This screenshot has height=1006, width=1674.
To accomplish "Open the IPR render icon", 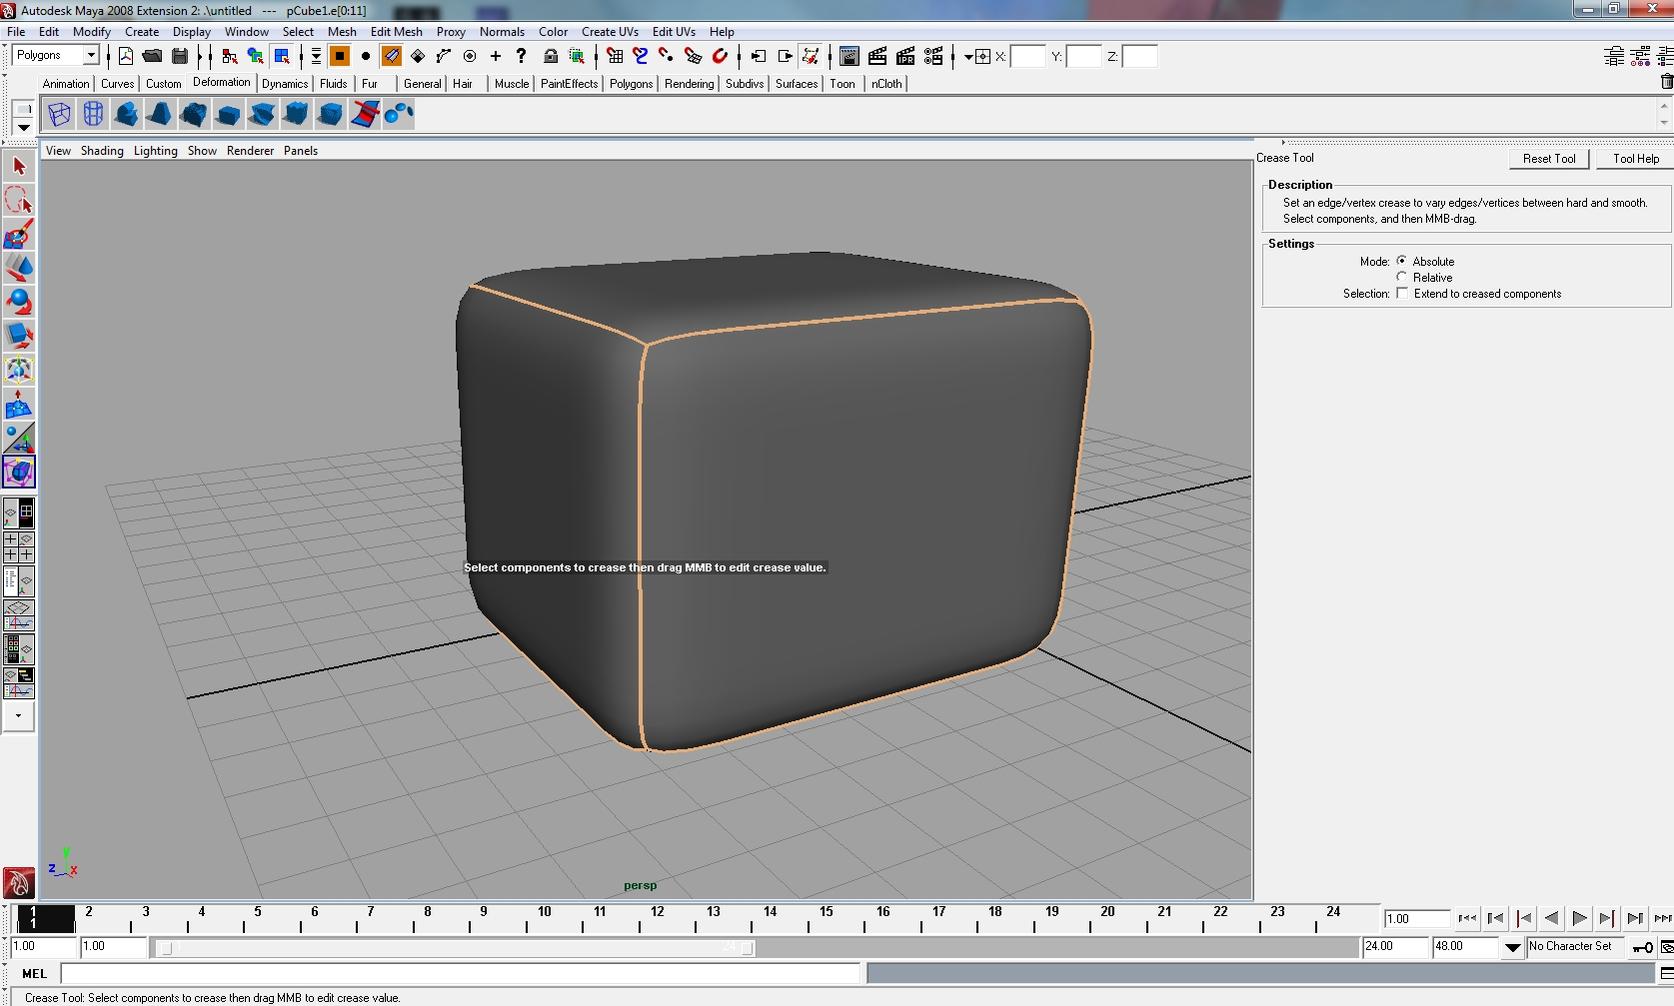I will click(905, 57).
